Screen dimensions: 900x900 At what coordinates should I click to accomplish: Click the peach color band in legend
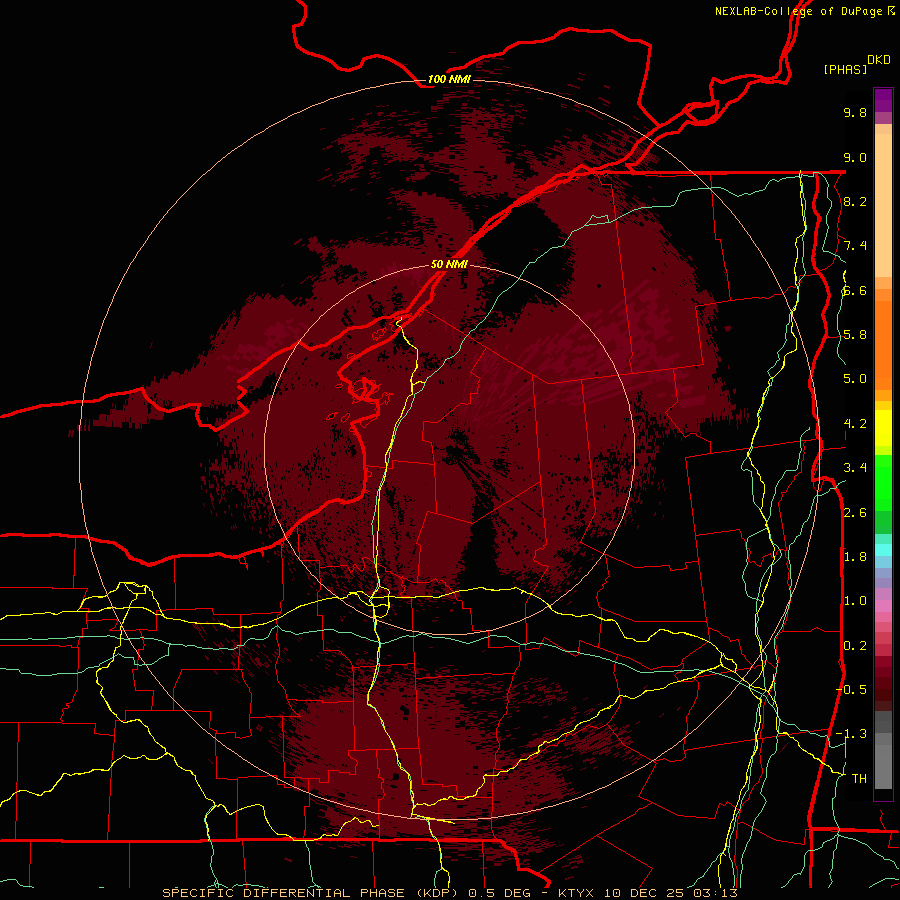coord(883,201)
